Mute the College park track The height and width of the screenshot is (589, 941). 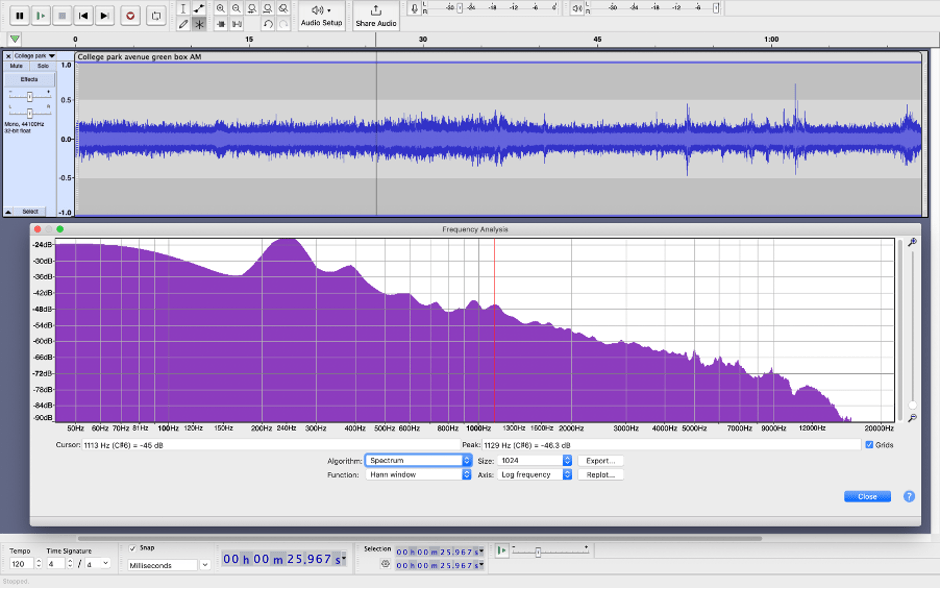pos(16,66)
